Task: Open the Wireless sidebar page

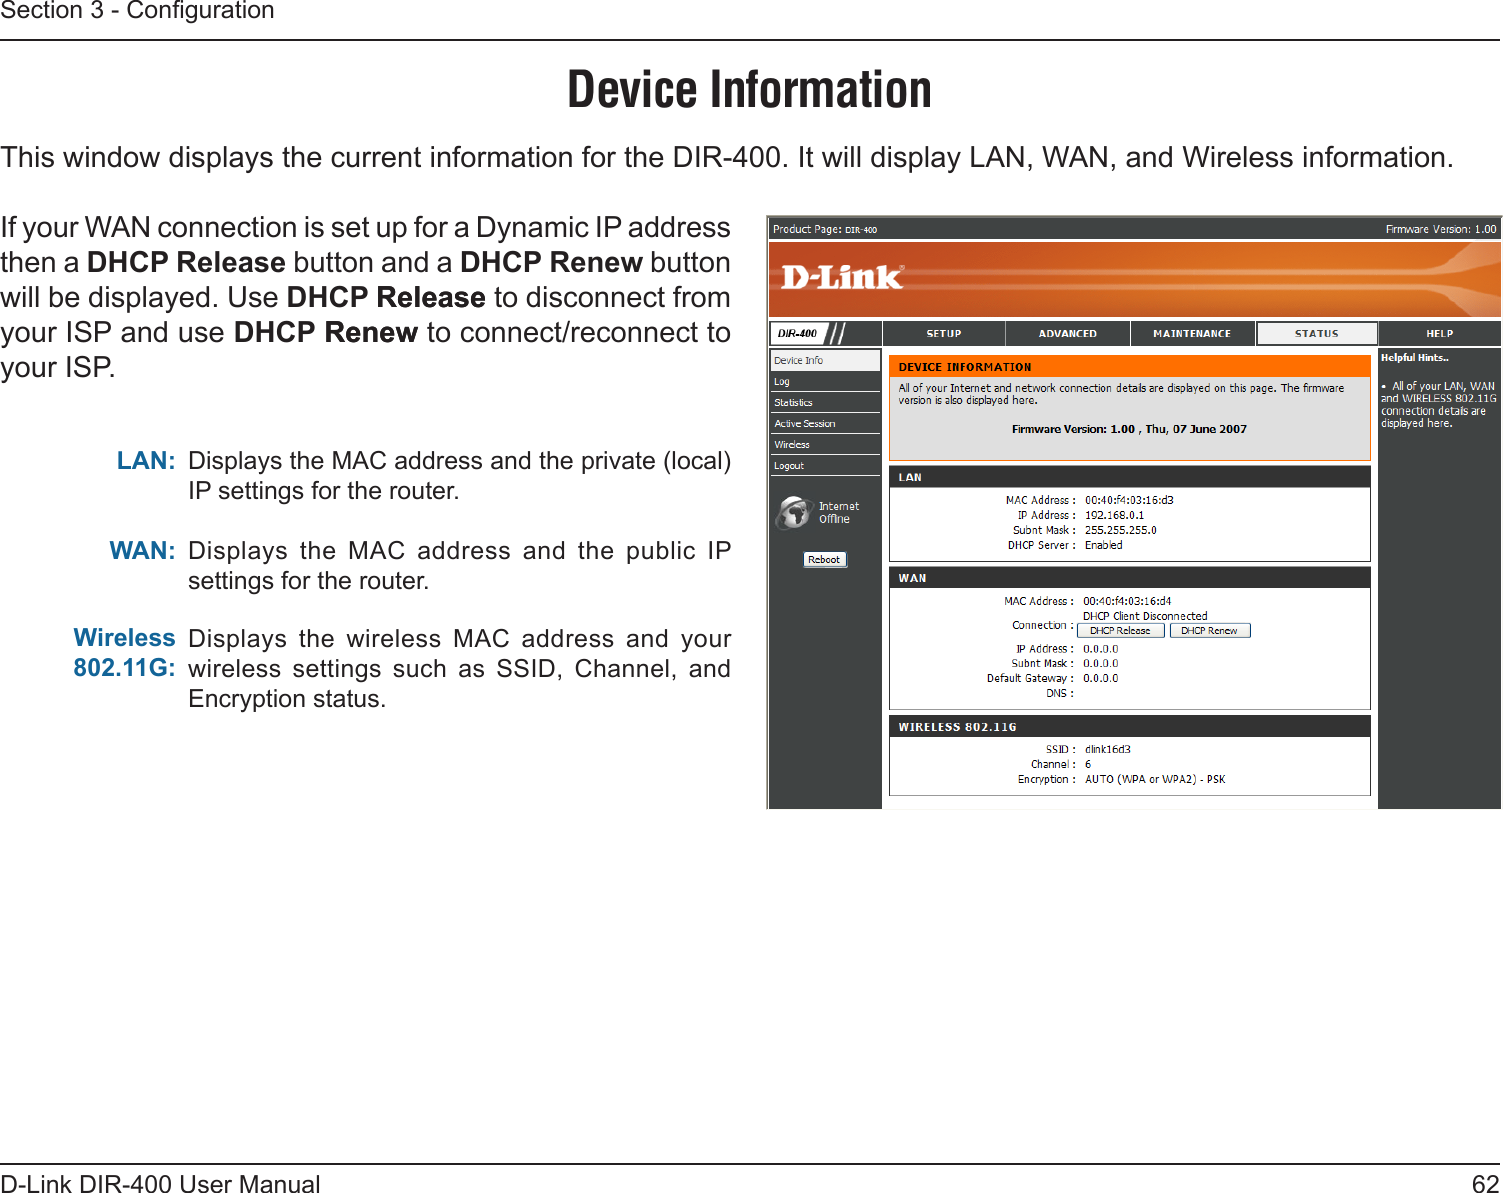Action: pos(825,444)
